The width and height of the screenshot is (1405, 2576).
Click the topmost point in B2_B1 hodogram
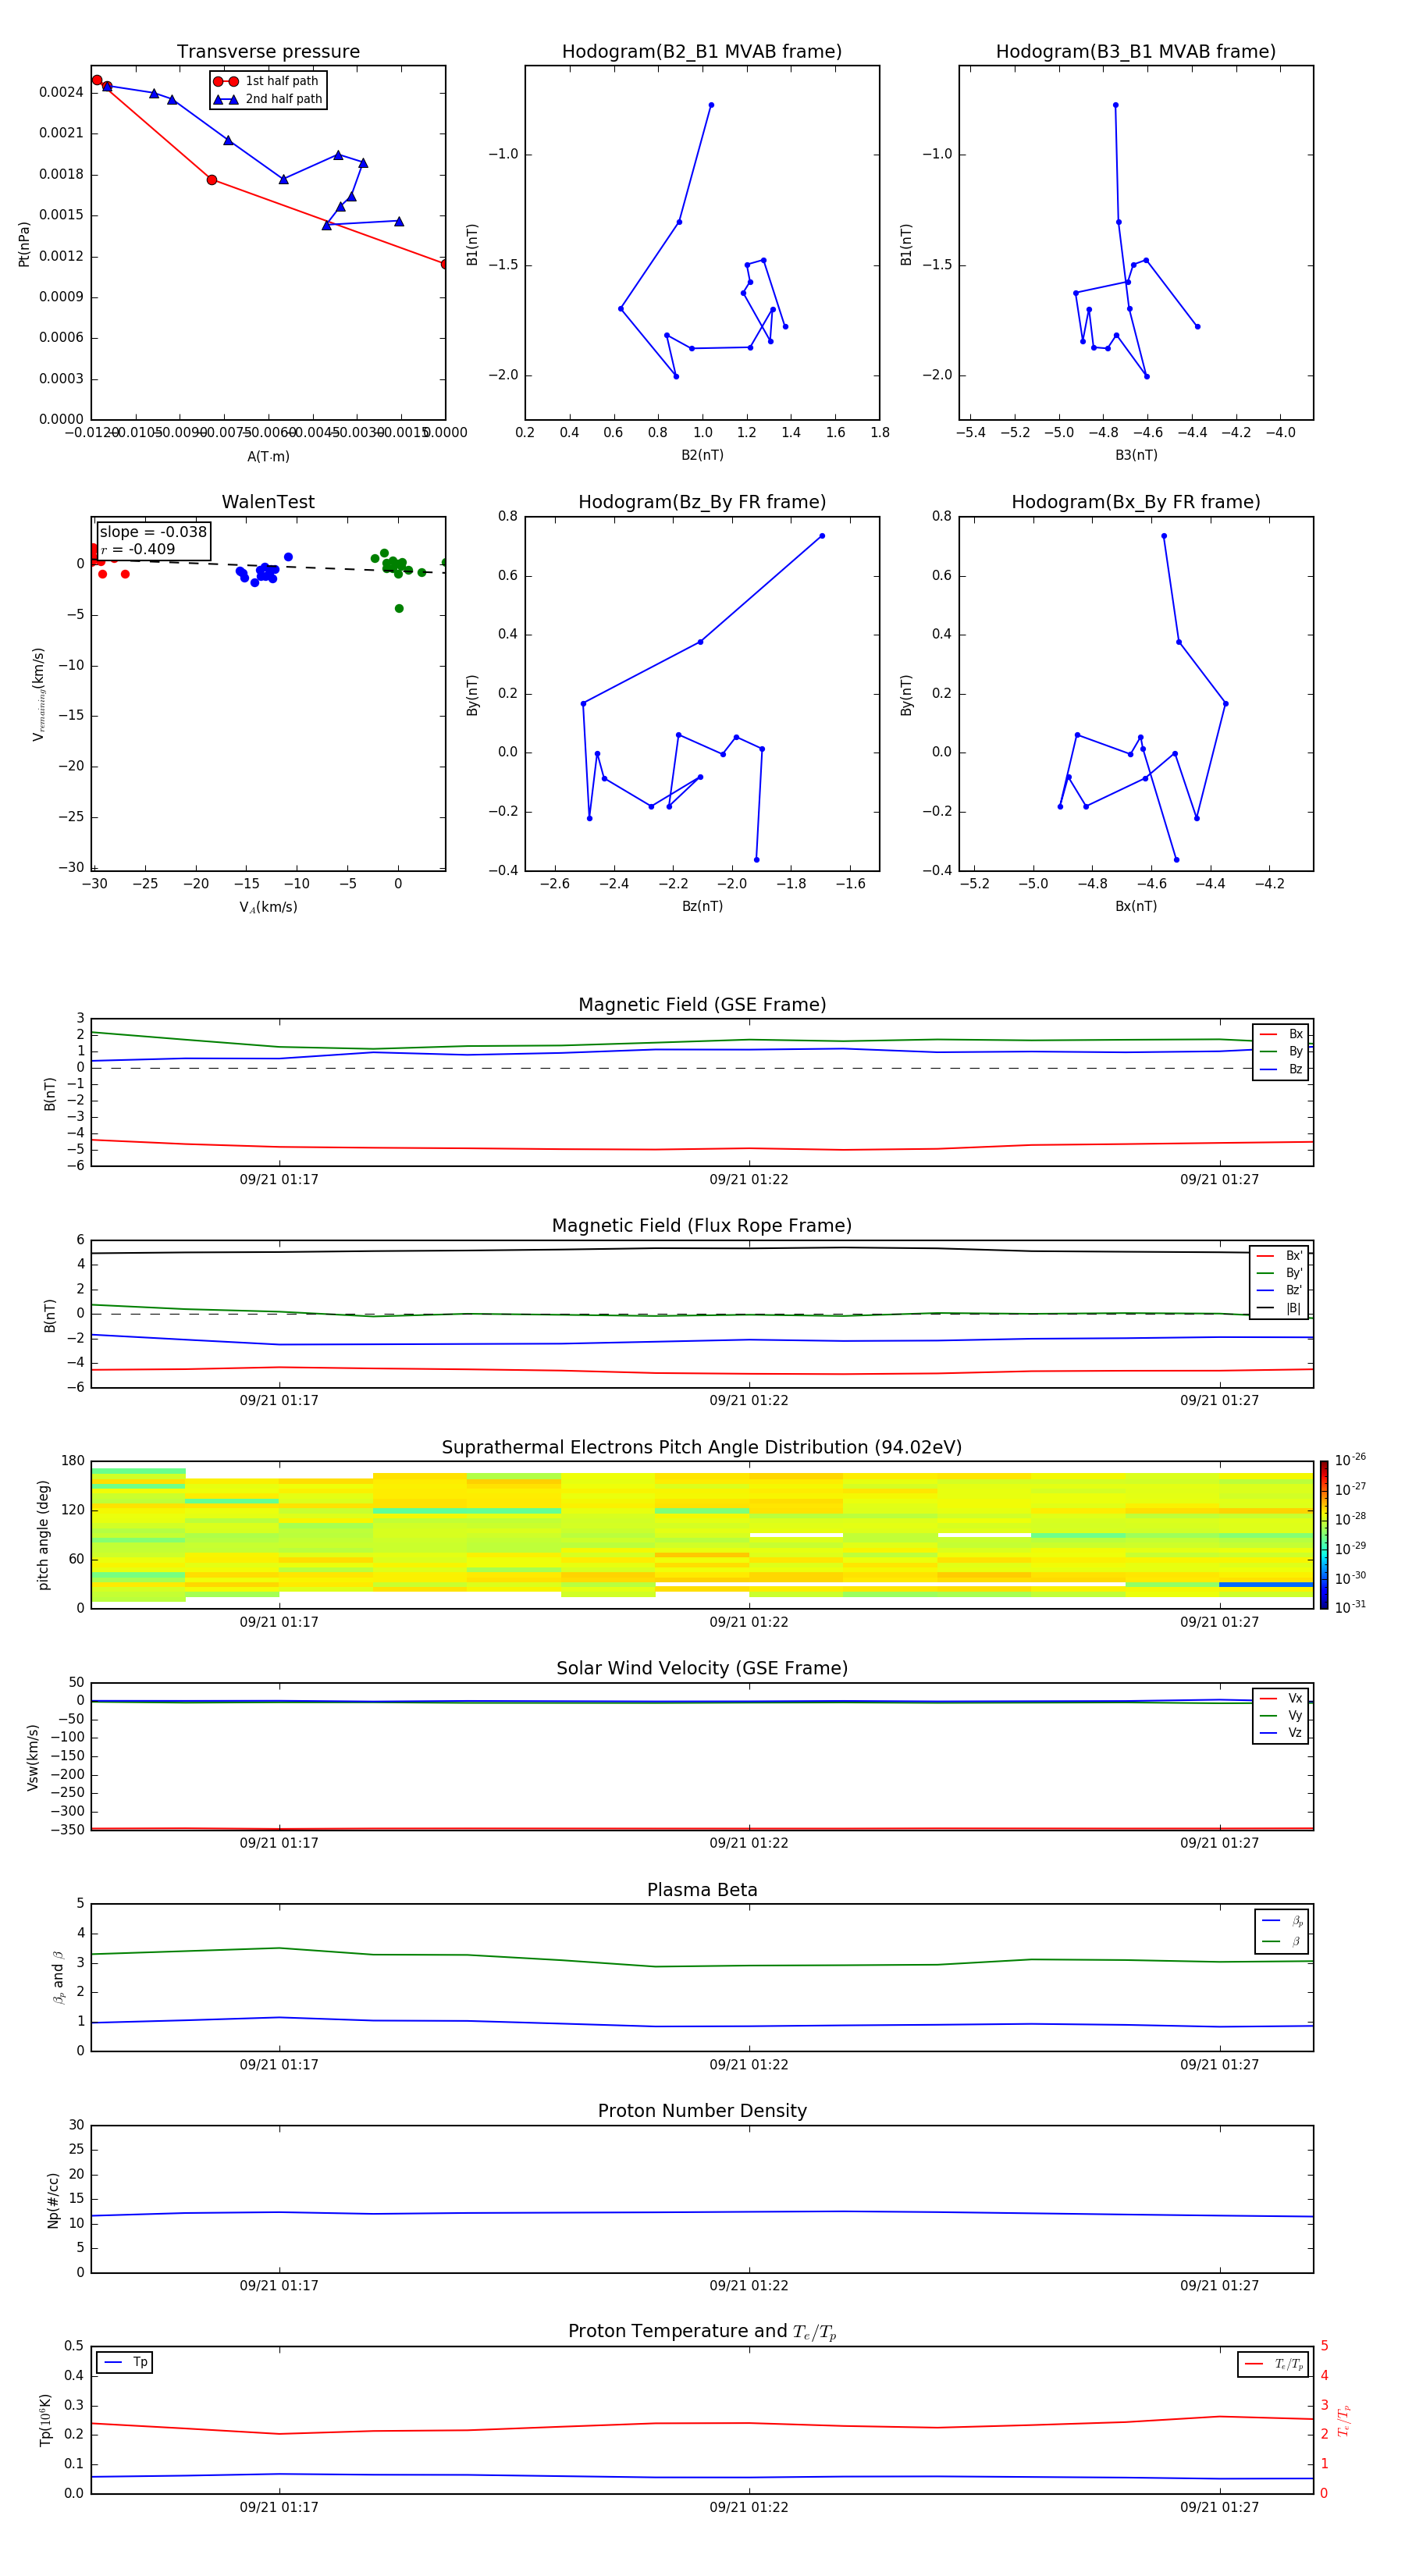tap(711, 105)
